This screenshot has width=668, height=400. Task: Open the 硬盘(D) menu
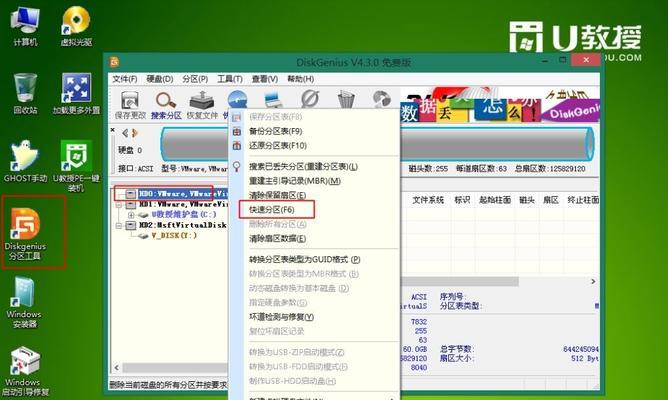160,79
